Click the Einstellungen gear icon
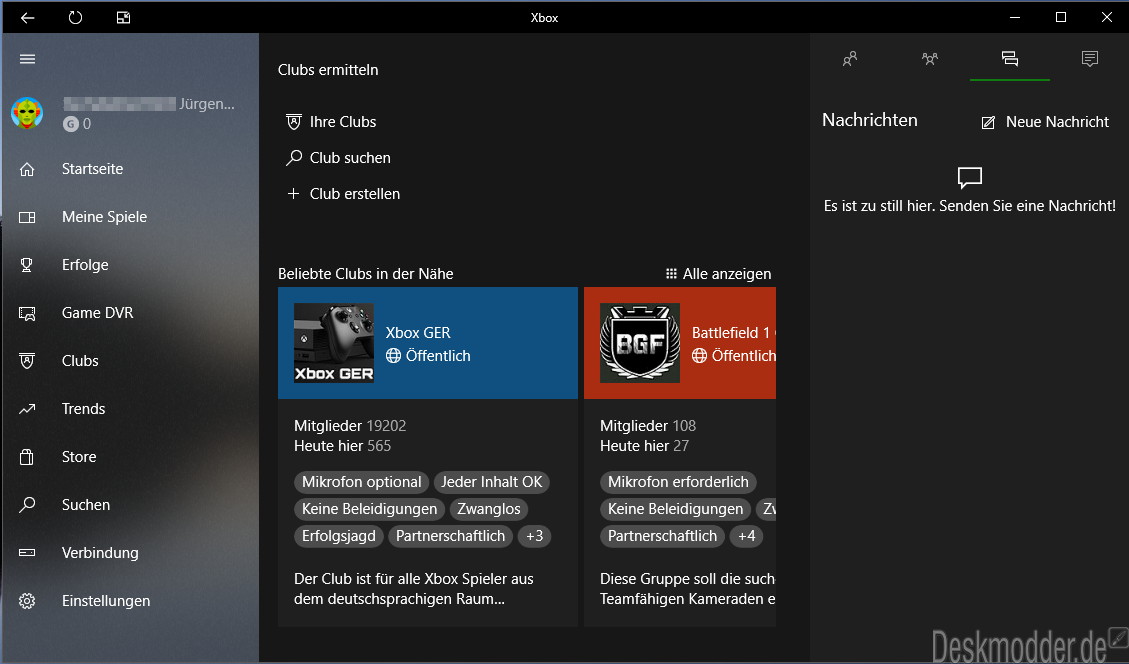The image size is (1129, 664). click(x=27, y=601)
